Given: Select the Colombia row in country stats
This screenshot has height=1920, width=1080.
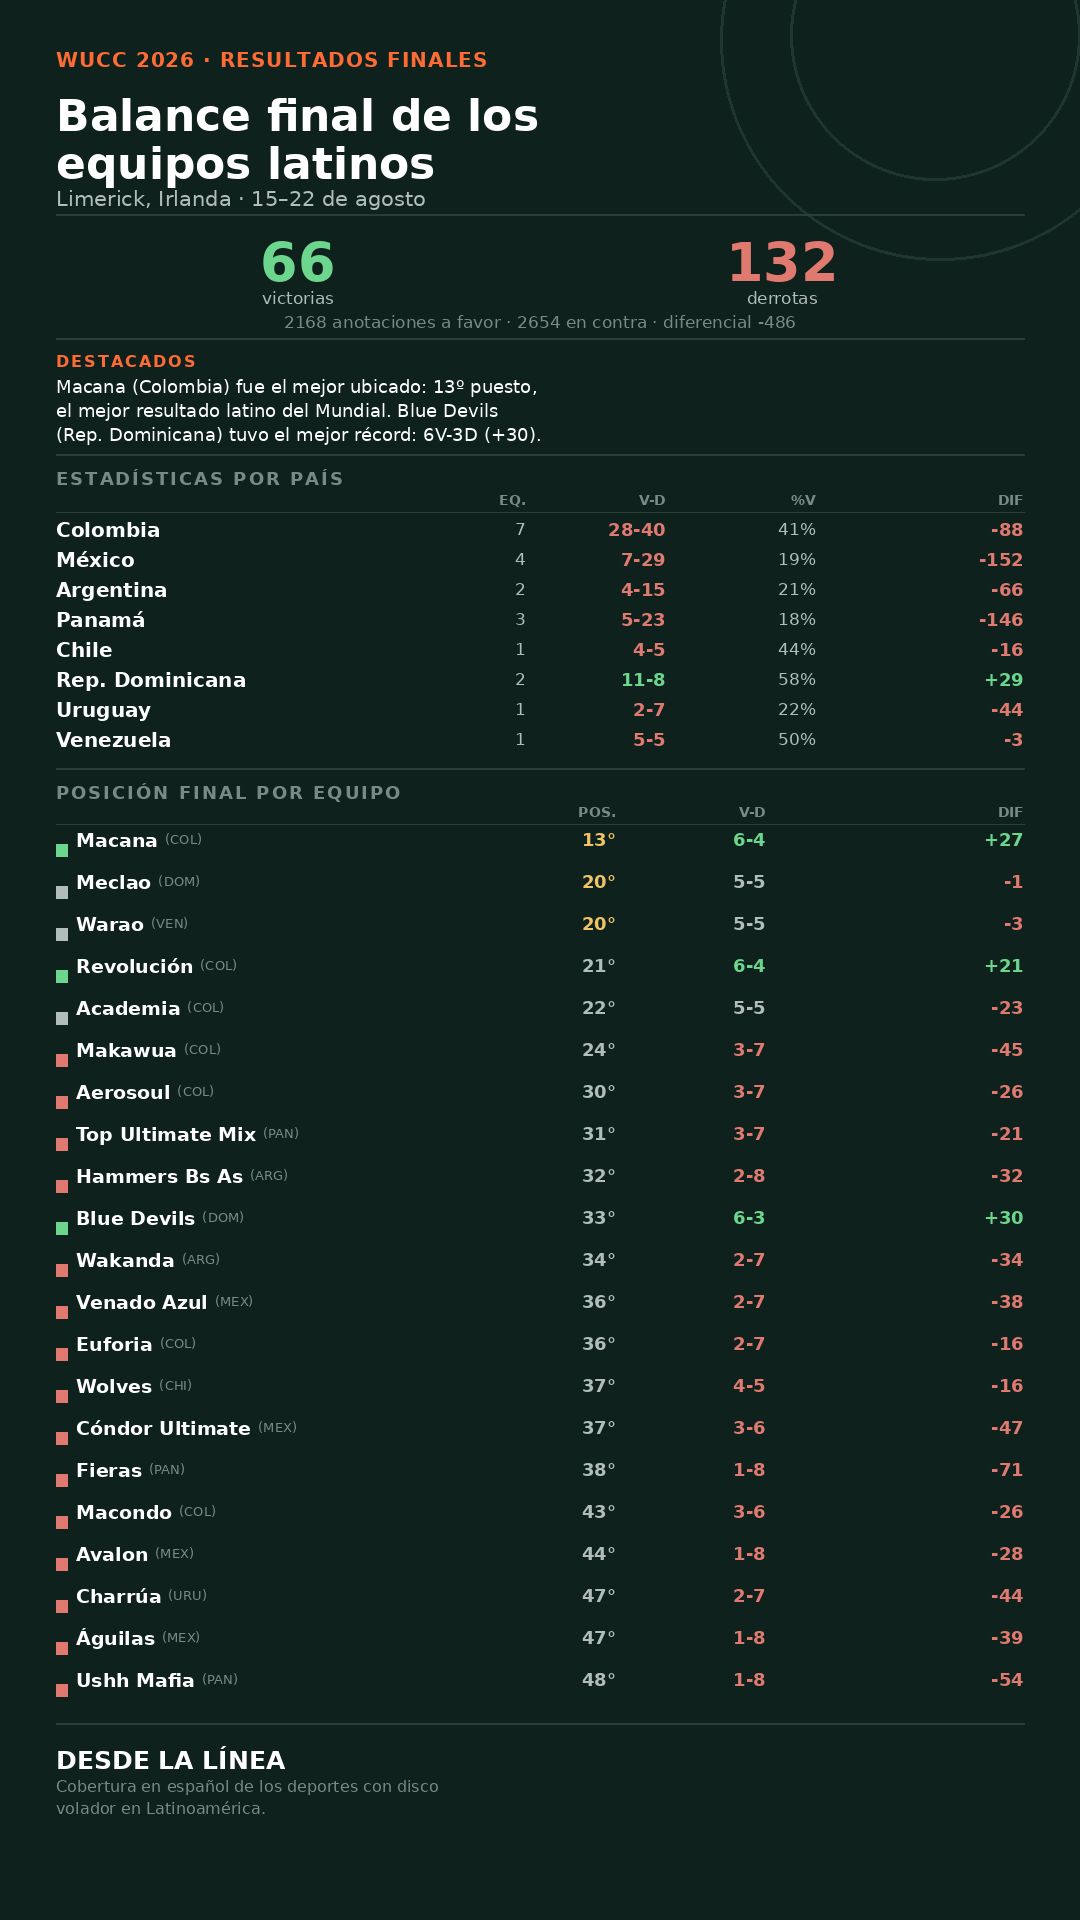Looking at the screenshot, I should point(540,530).
